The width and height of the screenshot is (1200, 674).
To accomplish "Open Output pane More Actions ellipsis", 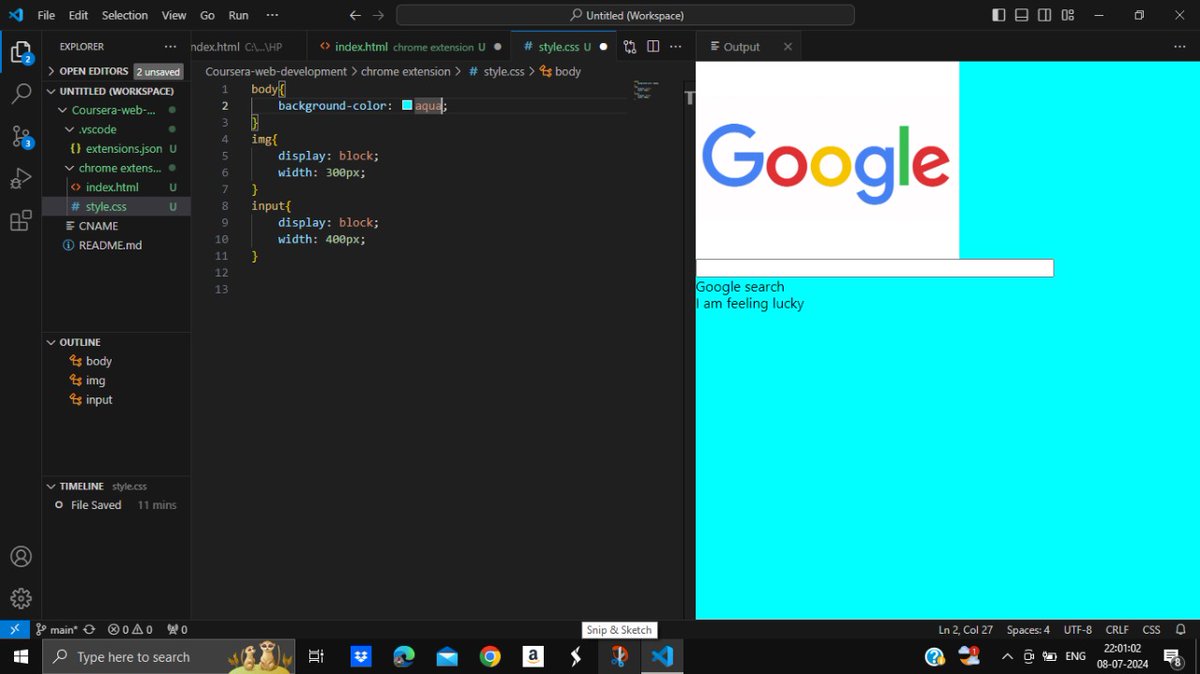I will pos(1179,47).
